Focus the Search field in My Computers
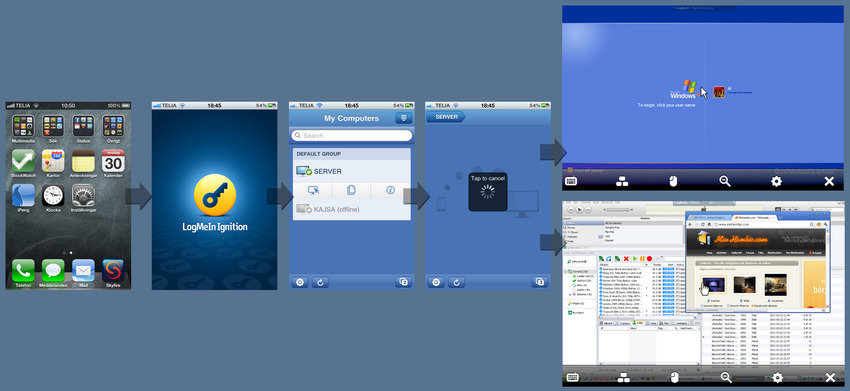Screen dimensions: 850x391 tap(351, 136)
